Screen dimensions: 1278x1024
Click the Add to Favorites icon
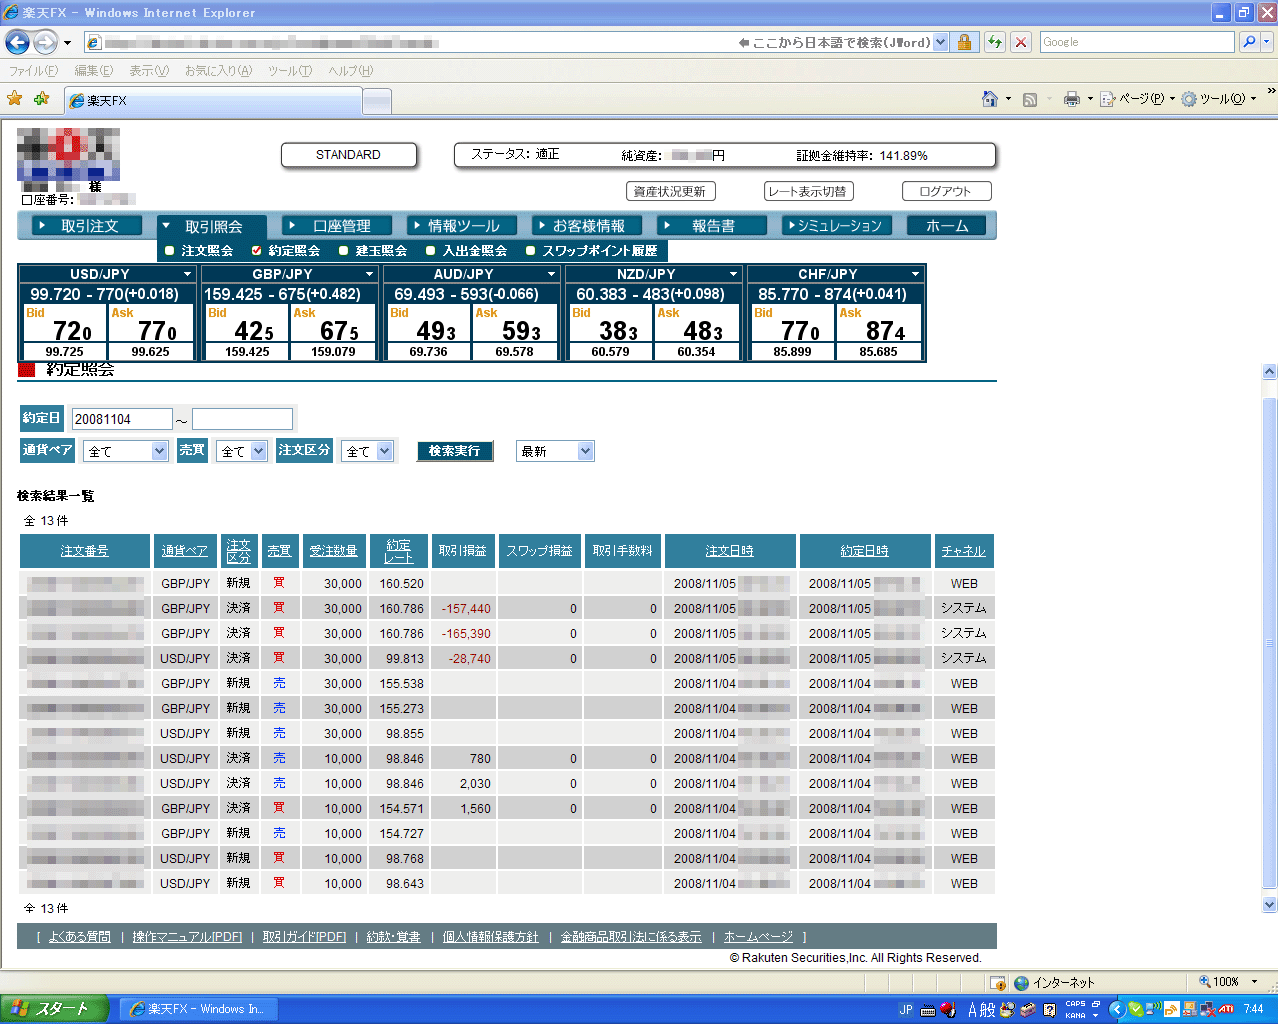pos(42,98)
